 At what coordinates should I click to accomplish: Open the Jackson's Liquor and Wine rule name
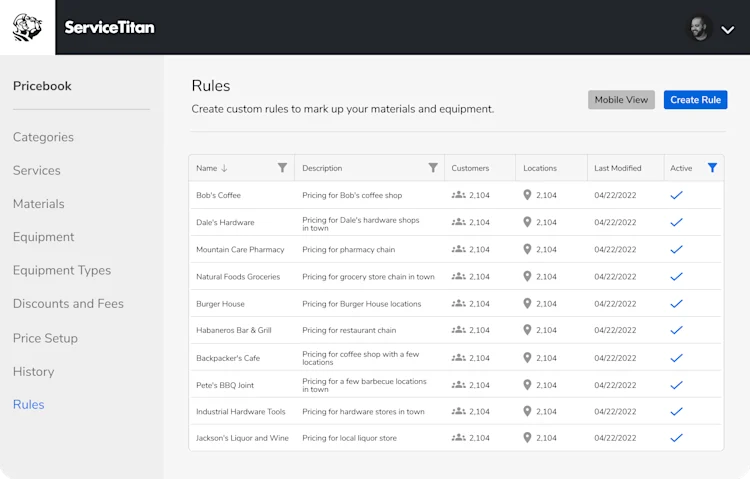(243, 438)
